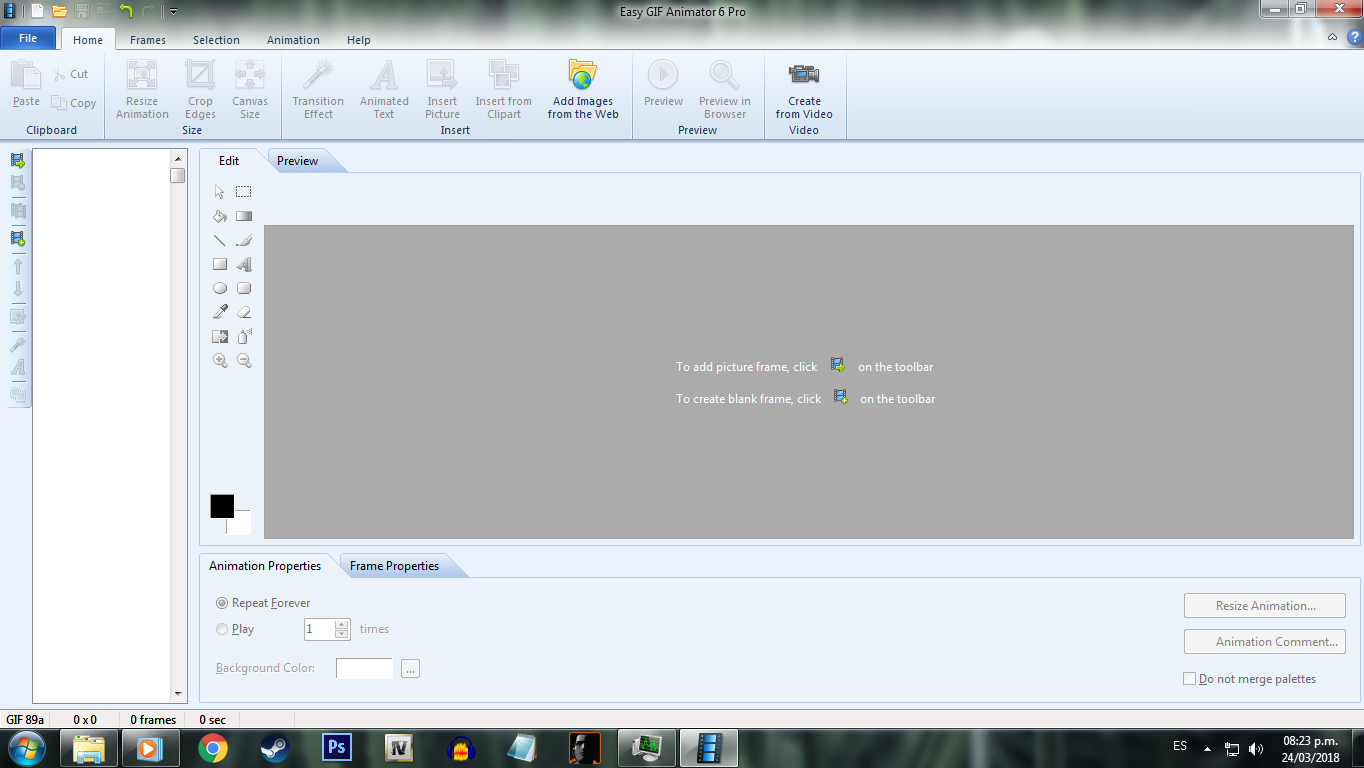Select the line drawing tool

click(x=220, y=240)
